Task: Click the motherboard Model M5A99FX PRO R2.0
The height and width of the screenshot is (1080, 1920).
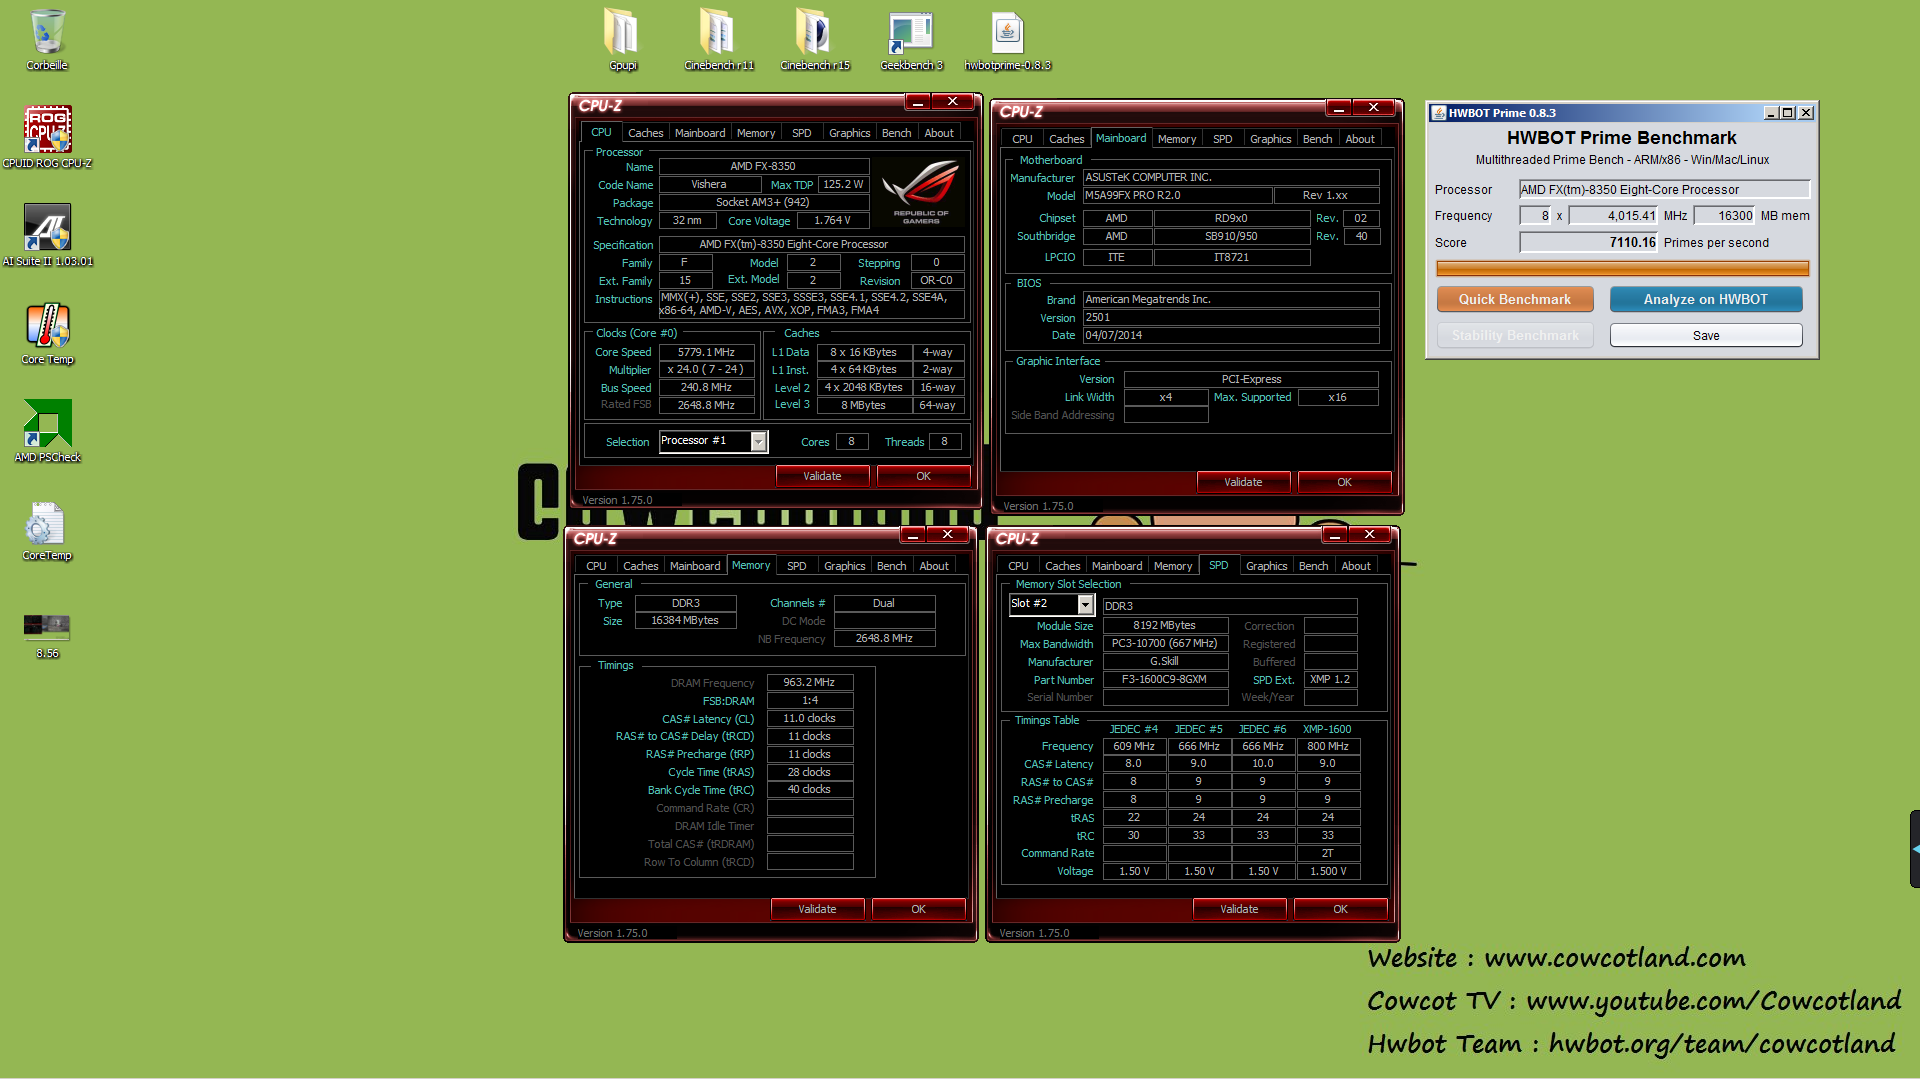Action: (x=1177, y=195)
